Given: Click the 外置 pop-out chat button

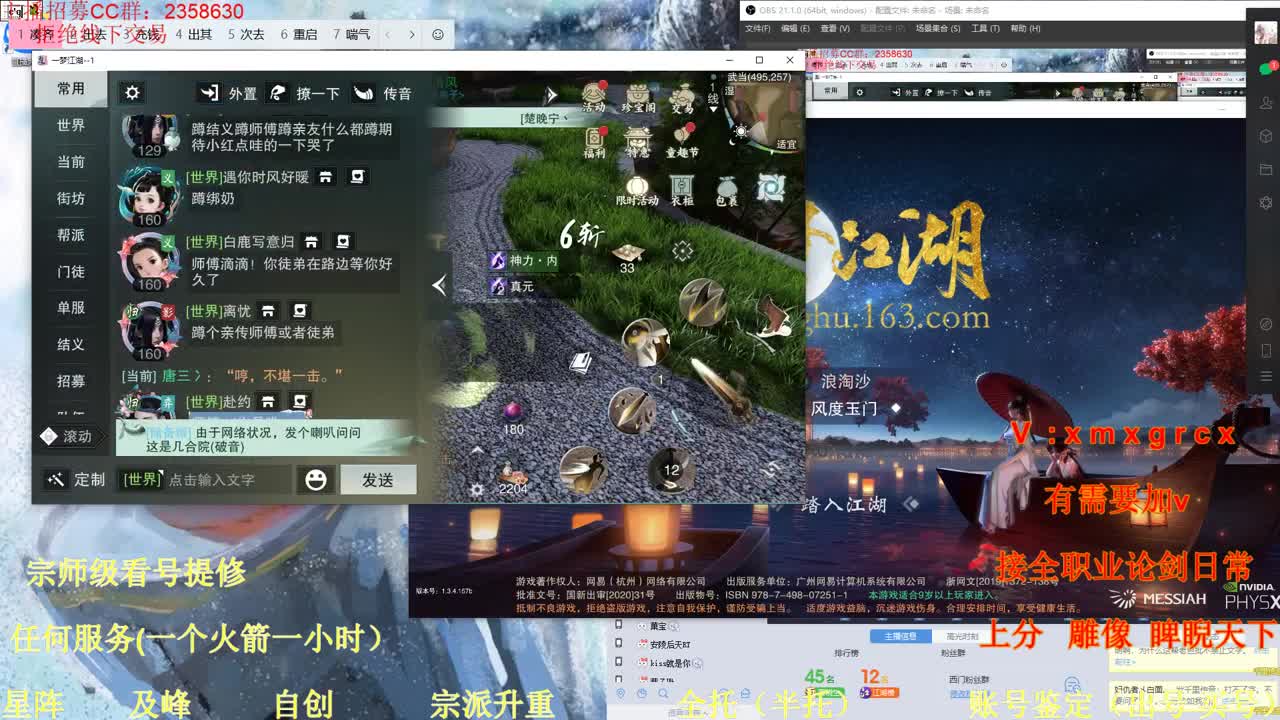Looking at the screenshot, I should 227,93.
